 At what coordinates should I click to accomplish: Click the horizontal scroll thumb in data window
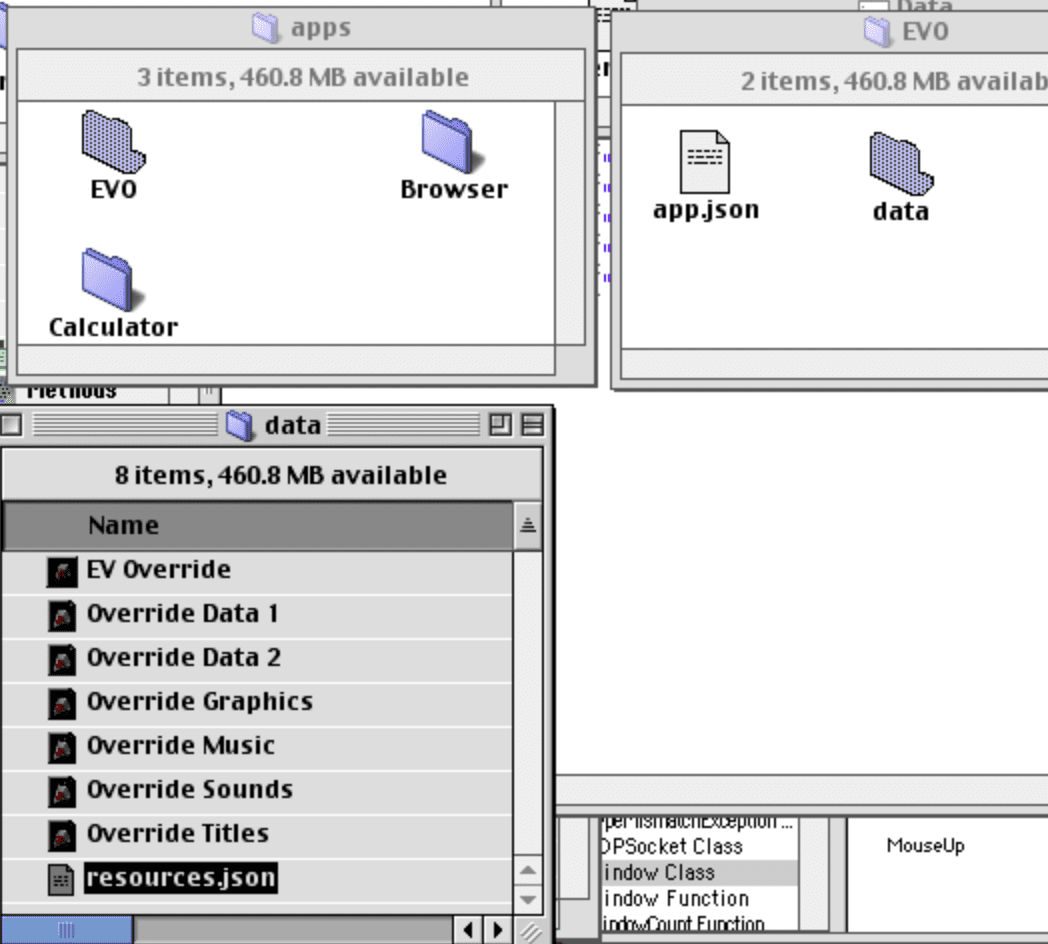(66, 930)
